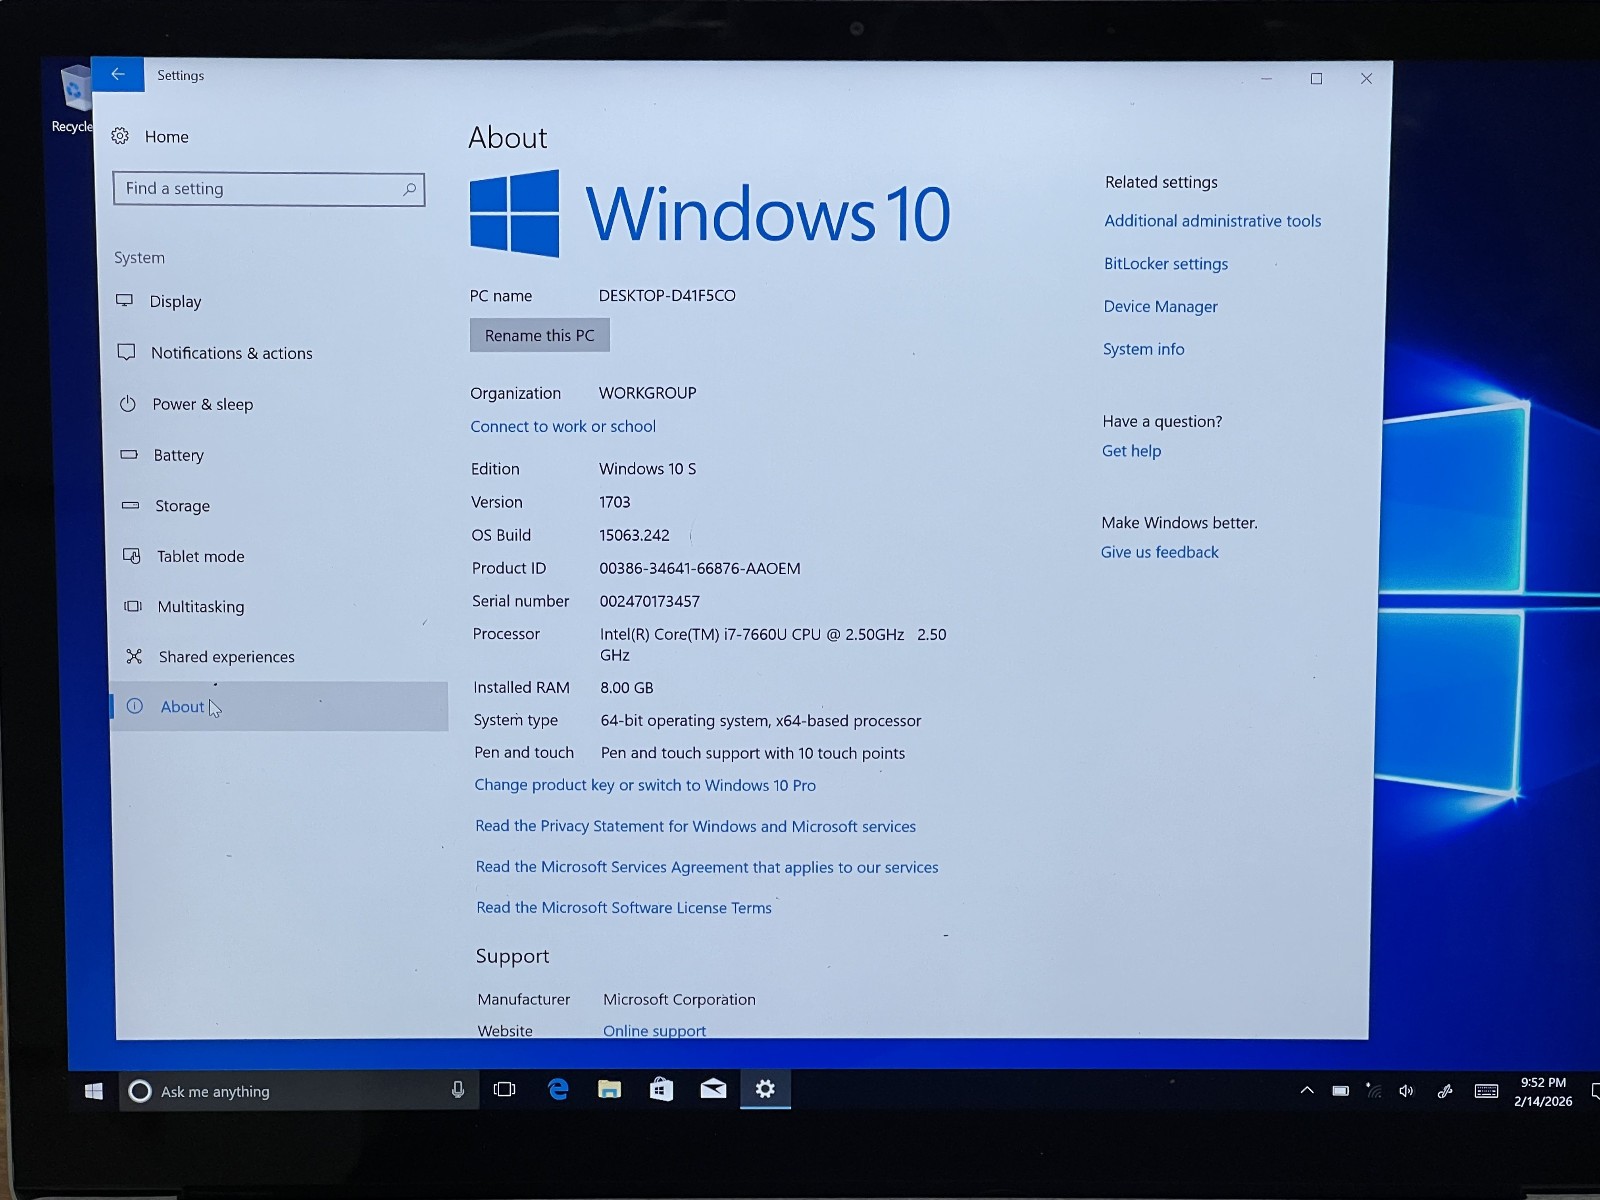Open System info link
Viewport: 1600px width, 1200px height.
tap(1143, 349)
